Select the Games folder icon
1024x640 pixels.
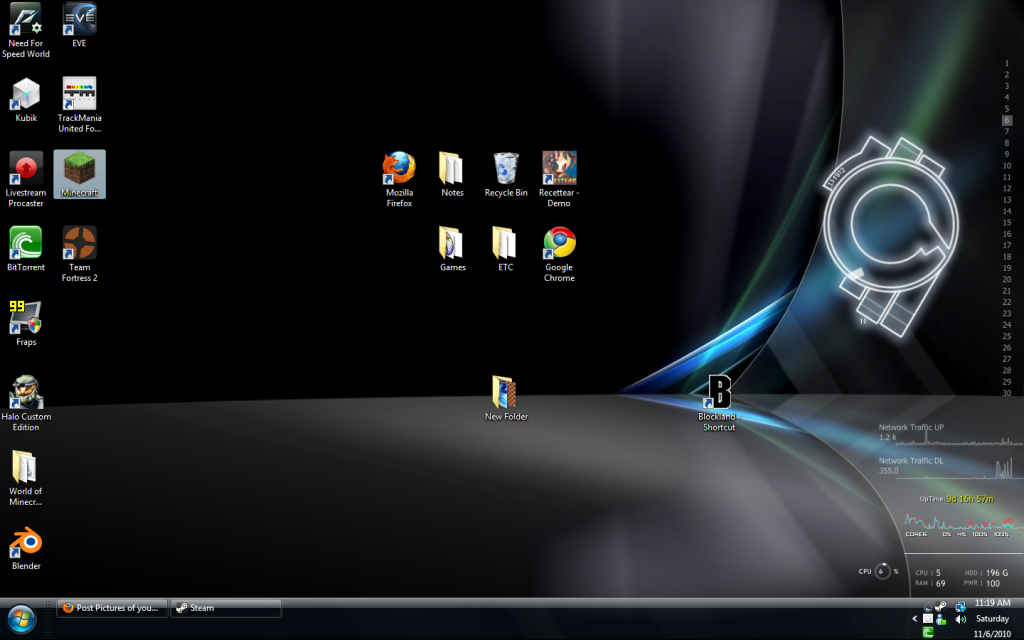click(x=452, y=249)
